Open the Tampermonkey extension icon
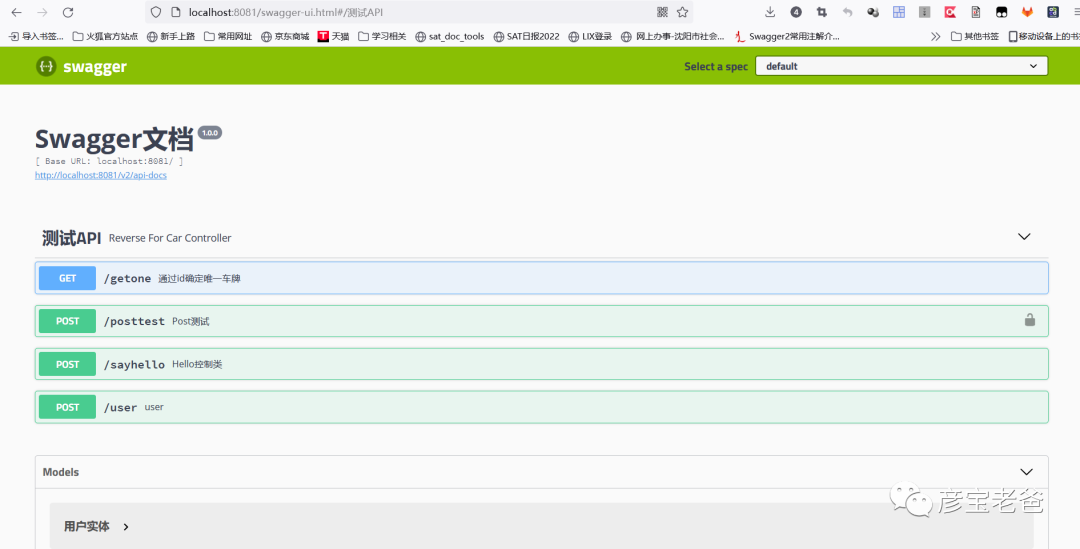 [1001, 12]
